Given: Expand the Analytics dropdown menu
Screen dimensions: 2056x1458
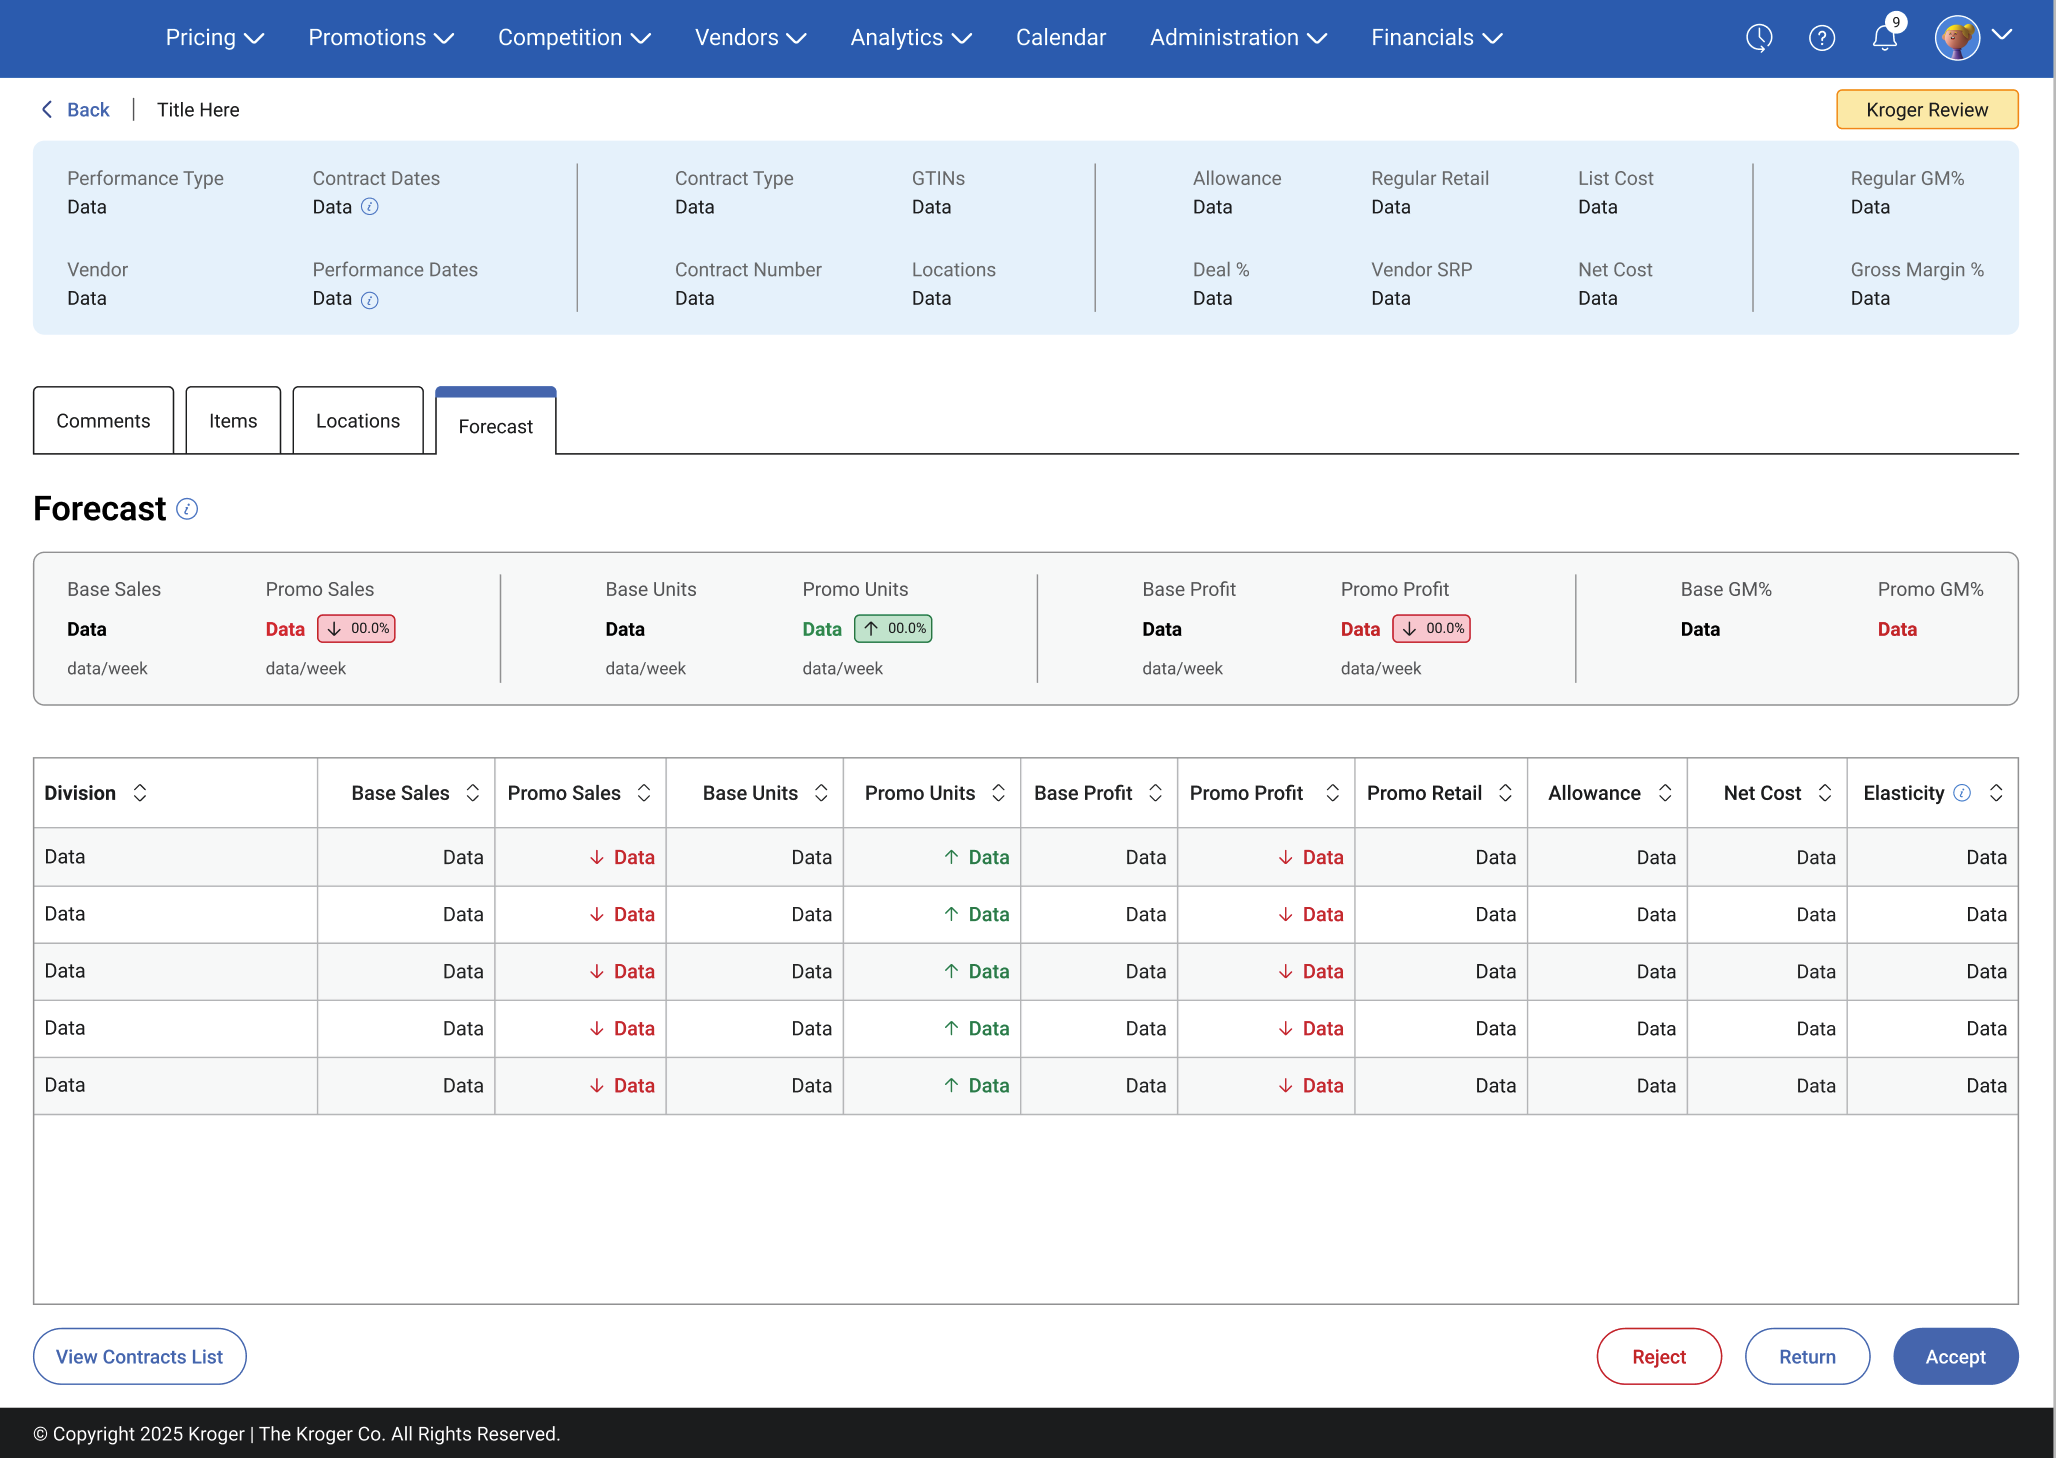Looking at the screenshot, I should 910,38.
